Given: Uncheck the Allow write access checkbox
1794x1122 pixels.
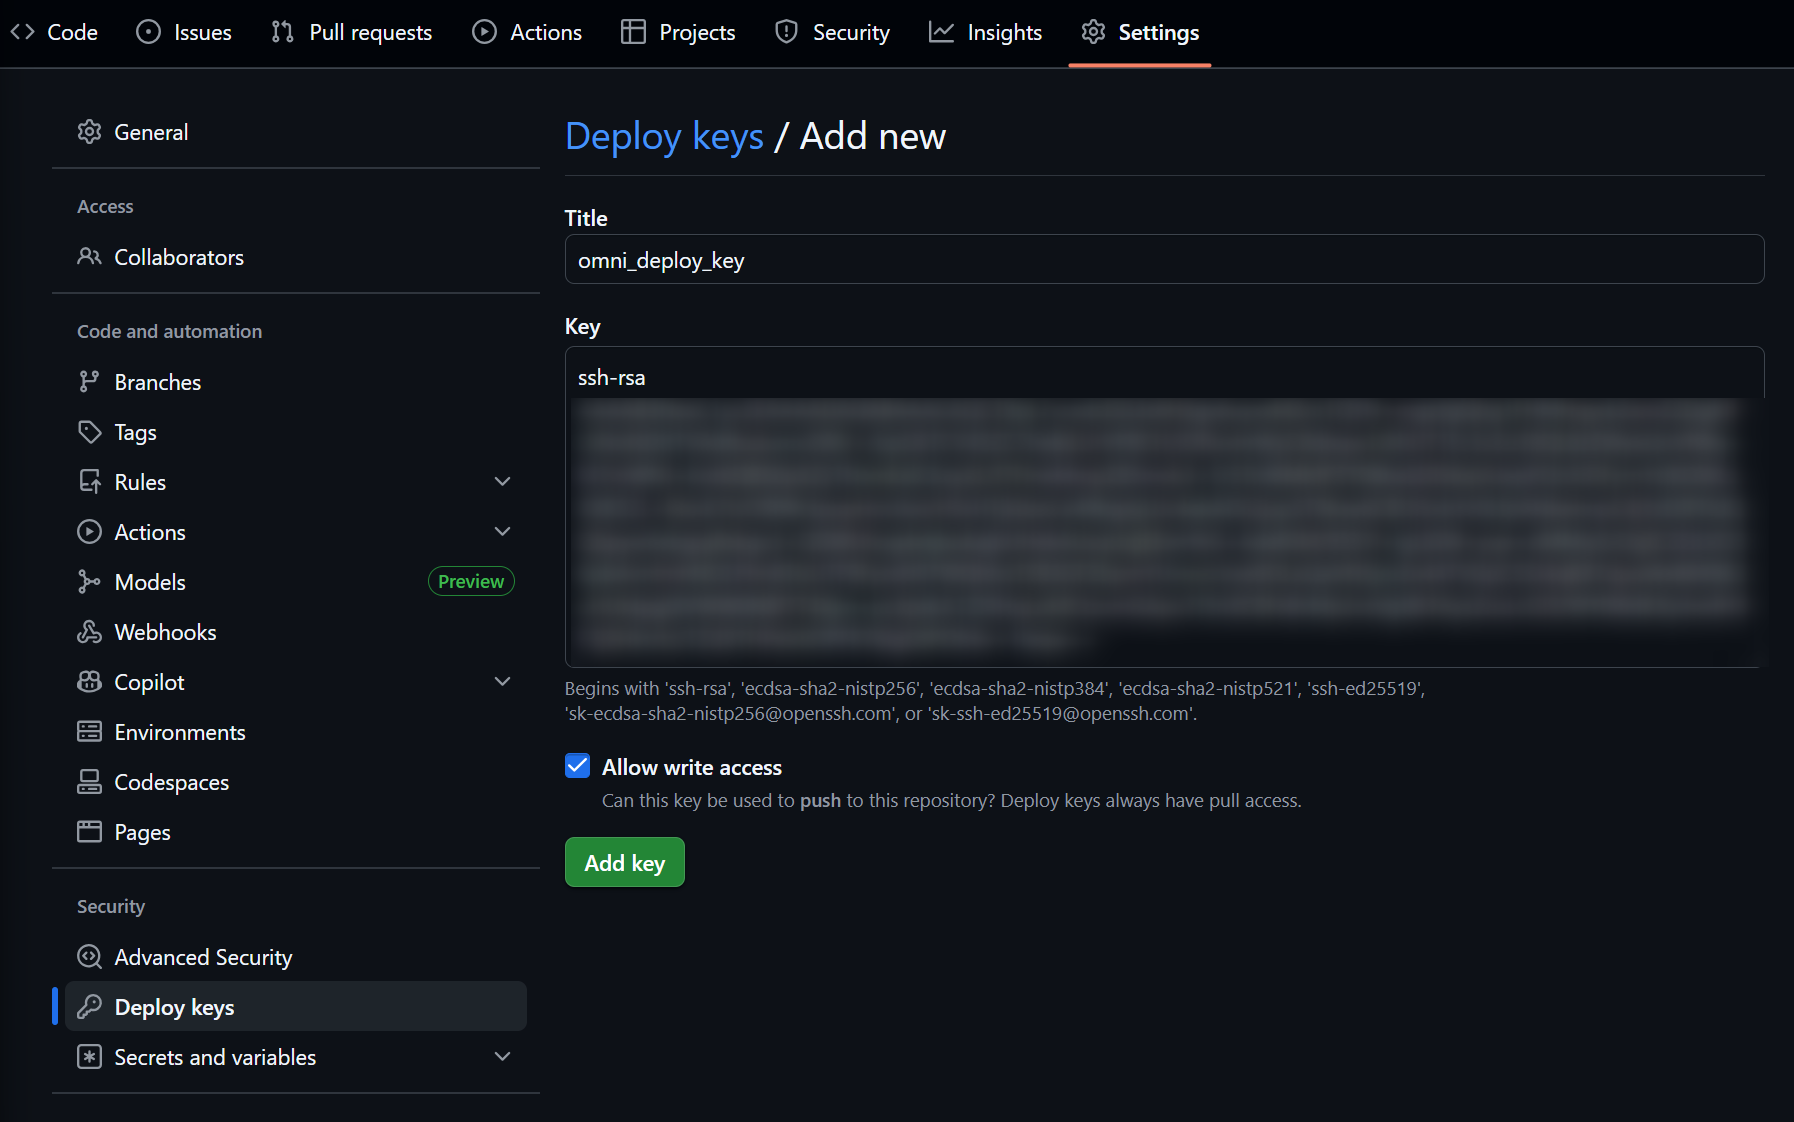Looking at the screenshot, I should click(577, 766).
